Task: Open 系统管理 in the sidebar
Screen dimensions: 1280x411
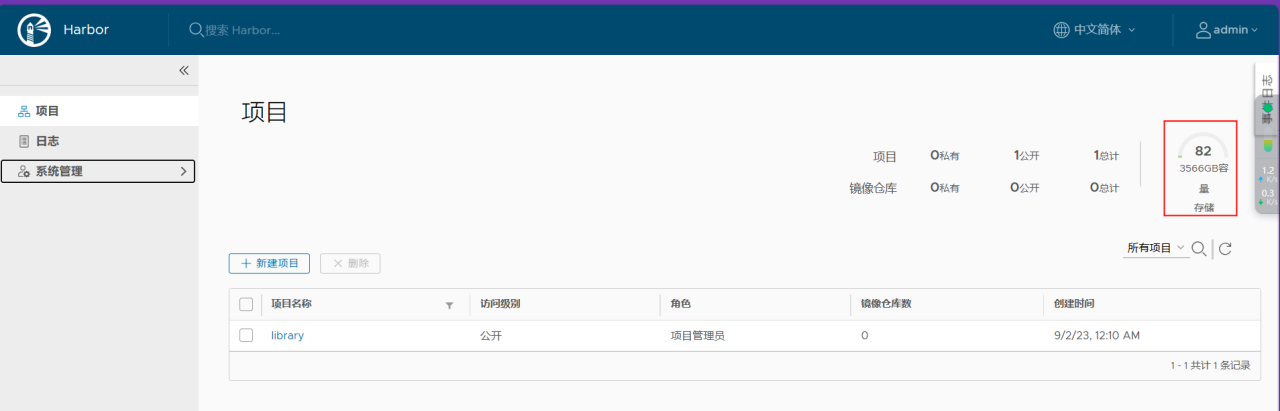Action: [98, 171]
